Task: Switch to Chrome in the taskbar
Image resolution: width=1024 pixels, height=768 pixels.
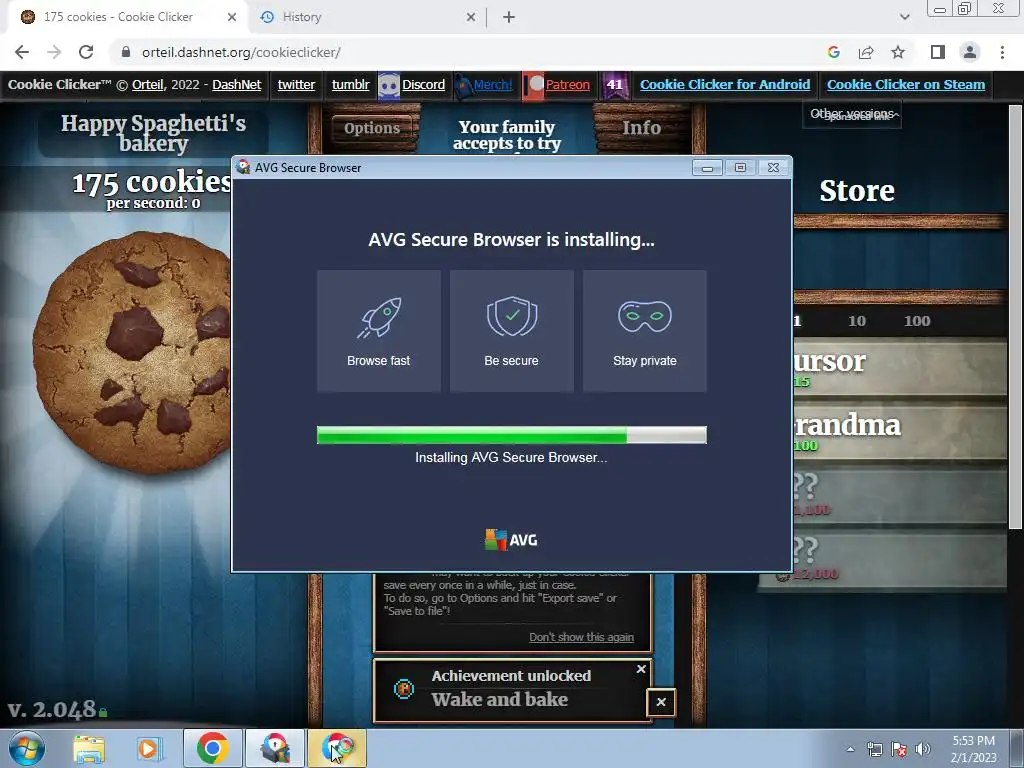Action: pyautogui.click(x=212, y=748)
